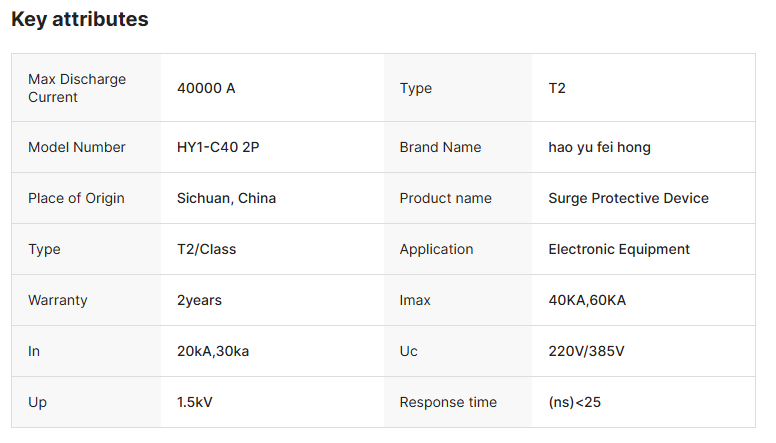Click the "40KA,60KA" Imax value
The image size is (776, 443).
point(587,300)
